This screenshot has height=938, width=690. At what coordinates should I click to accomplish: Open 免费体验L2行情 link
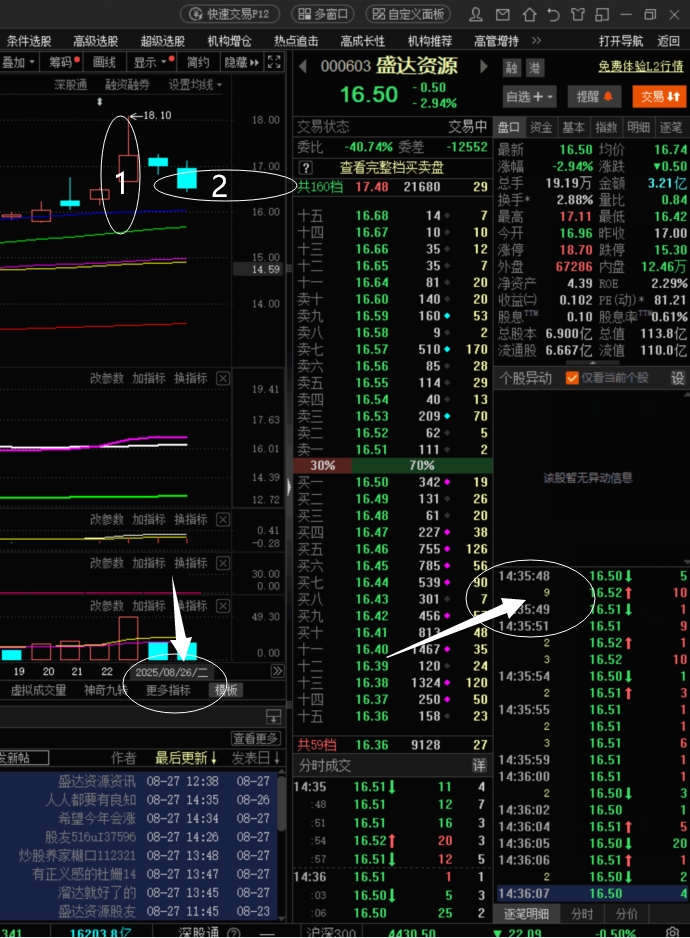(641, 66)
